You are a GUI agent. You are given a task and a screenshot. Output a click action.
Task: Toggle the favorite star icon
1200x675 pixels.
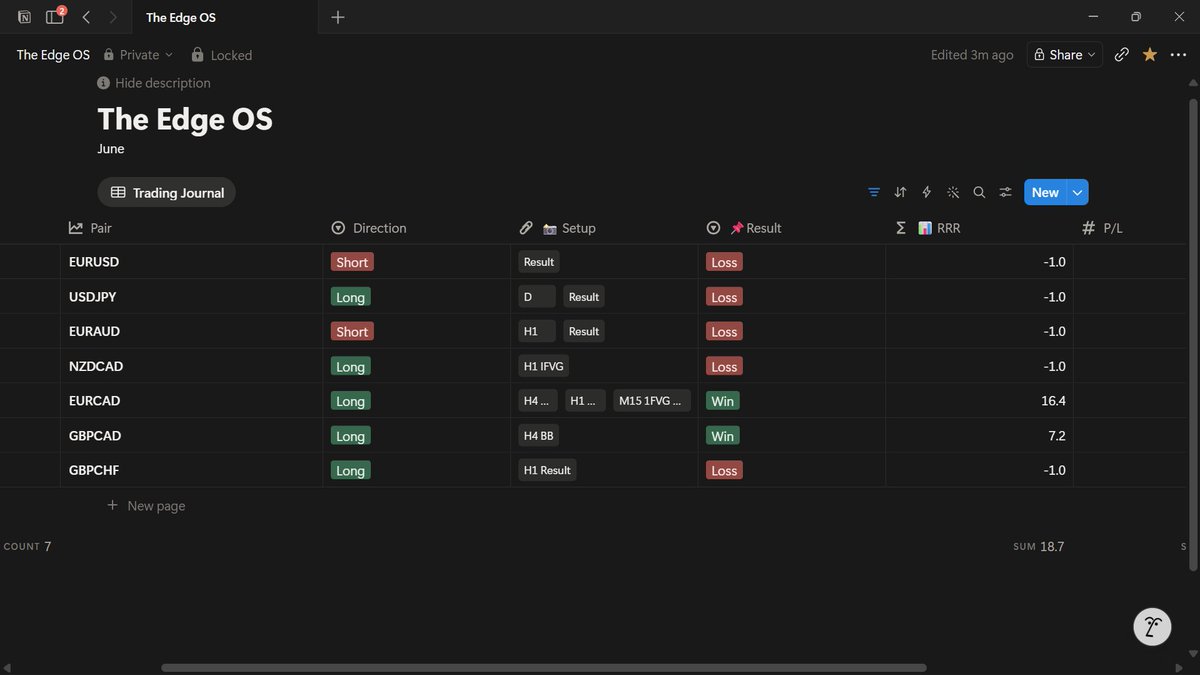pyautogui.click(x=1150, y=55)
